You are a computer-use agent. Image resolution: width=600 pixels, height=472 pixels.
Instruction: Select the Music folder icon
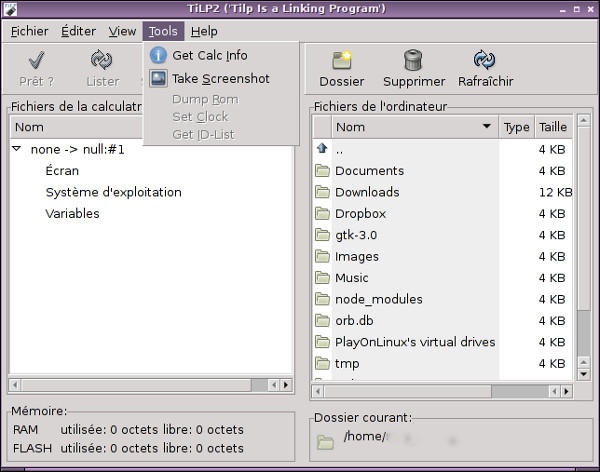(x=322, y=278)
